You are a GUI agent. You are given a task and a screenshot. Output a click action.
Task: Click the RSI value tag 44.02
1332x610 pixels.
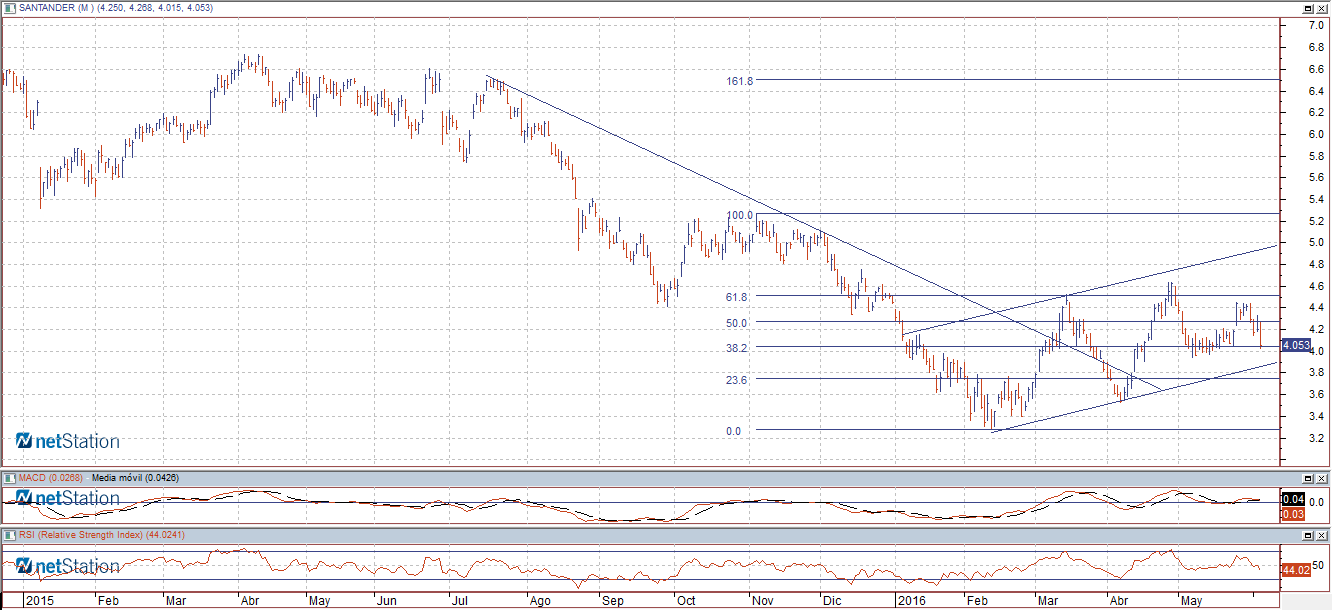point(1295,569)
